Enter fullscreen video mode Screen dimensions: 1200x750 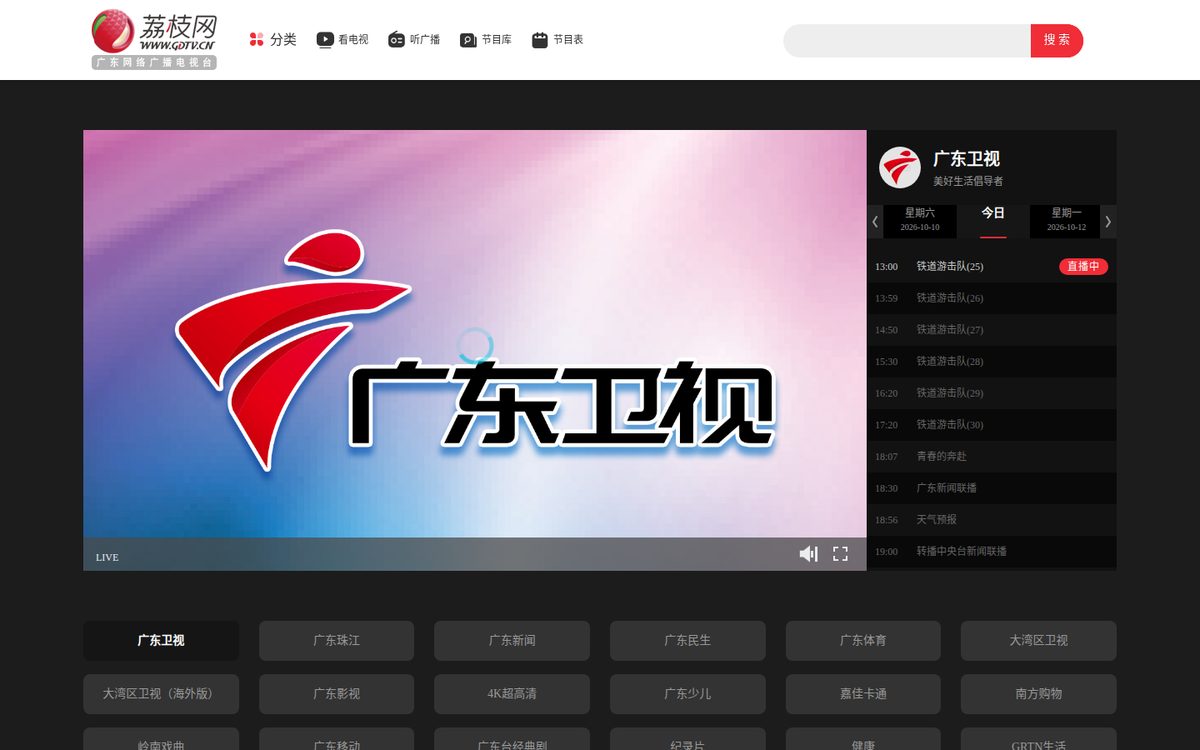(x=841, y=554)
